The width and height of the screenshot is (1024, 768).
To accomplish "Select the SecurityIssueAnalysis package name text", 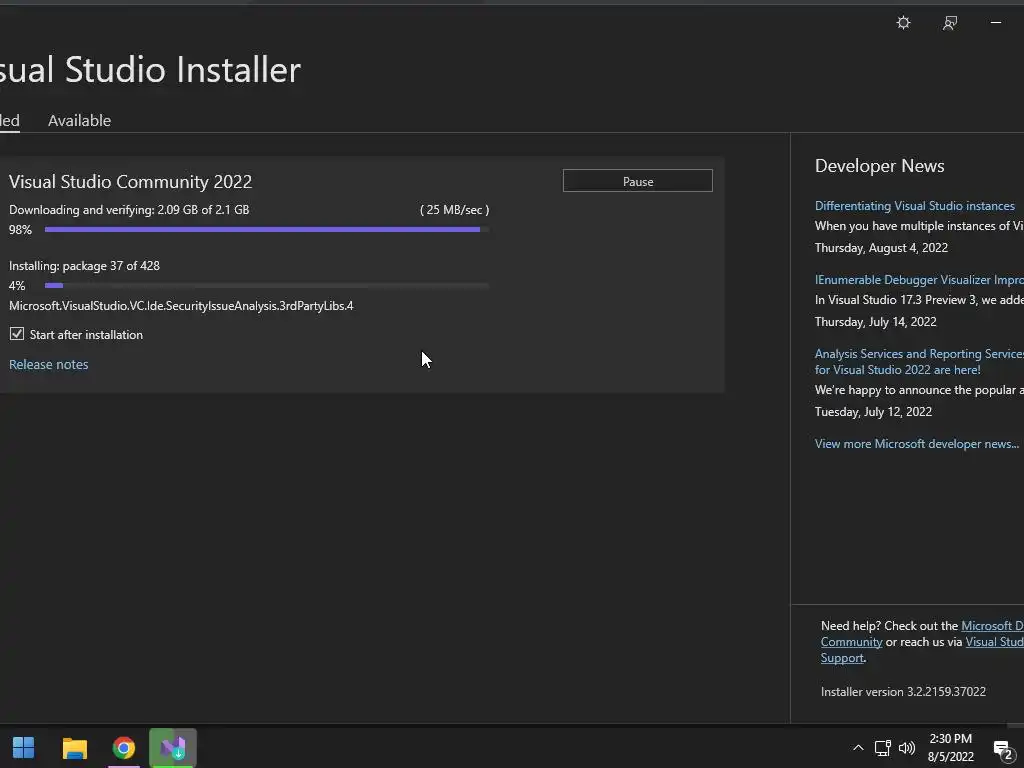I will tap(181, 306).
